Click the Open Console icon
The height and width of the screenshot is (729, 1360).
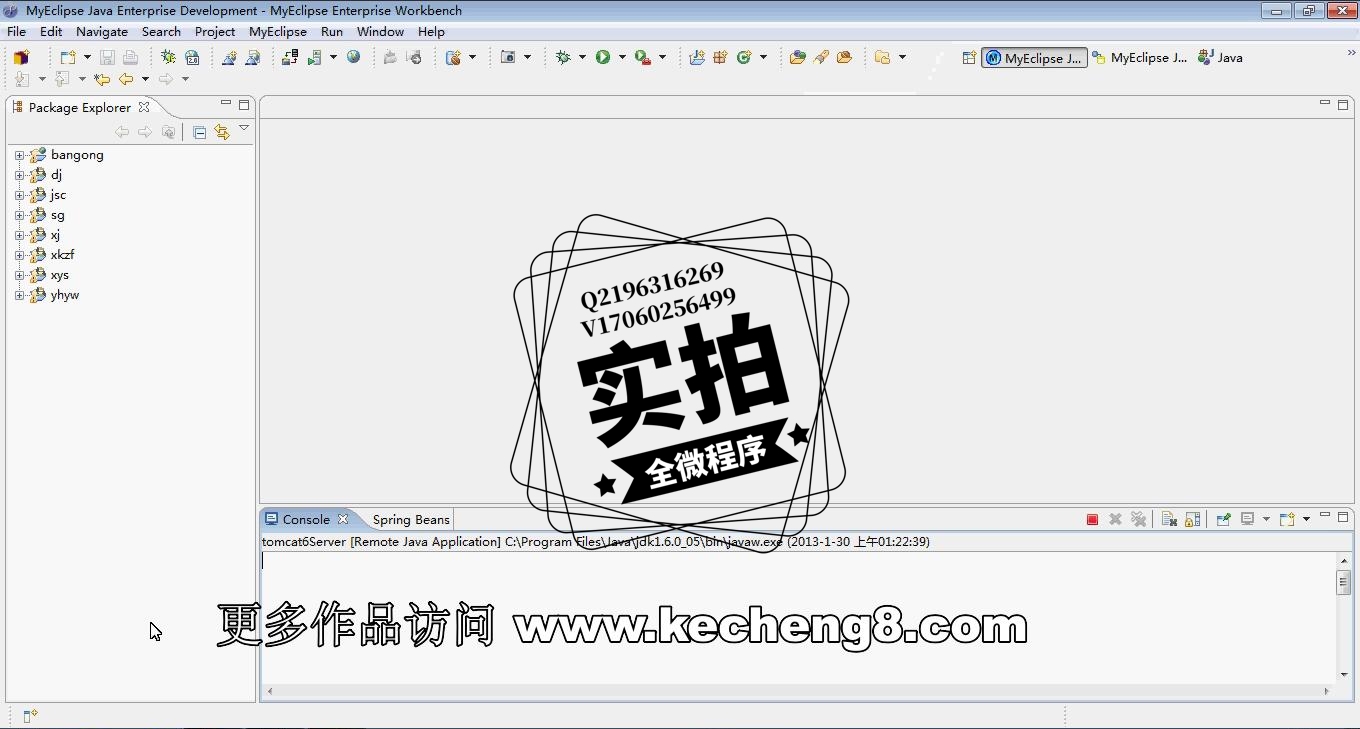pyautogui.click(x=1287, y=519)
